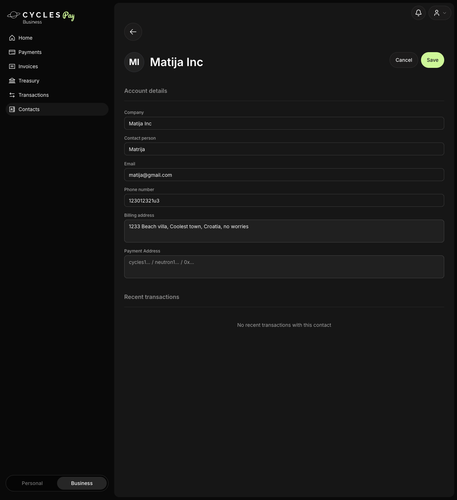Screen dimensions: 457x500
Task: Switch to Business mode
Action: [x=82, y=483]
